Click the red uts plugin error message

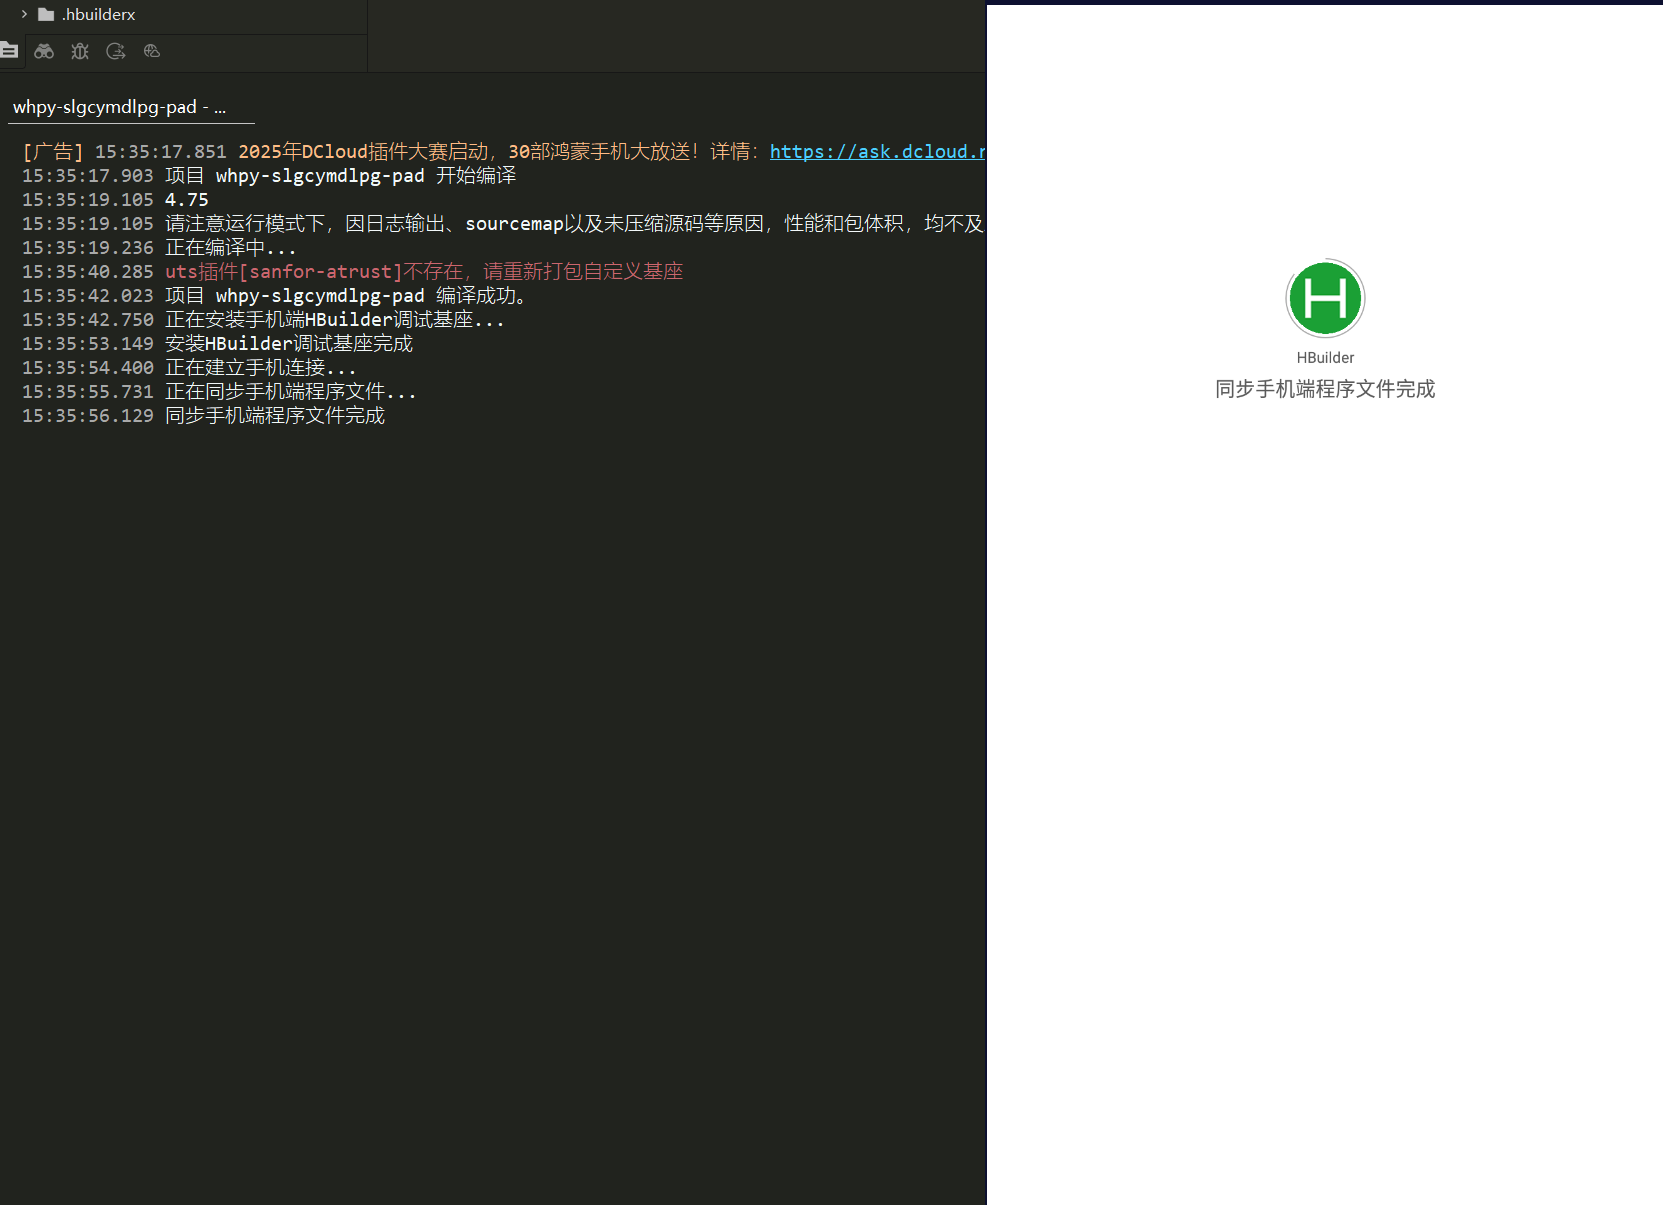(424, 271)
